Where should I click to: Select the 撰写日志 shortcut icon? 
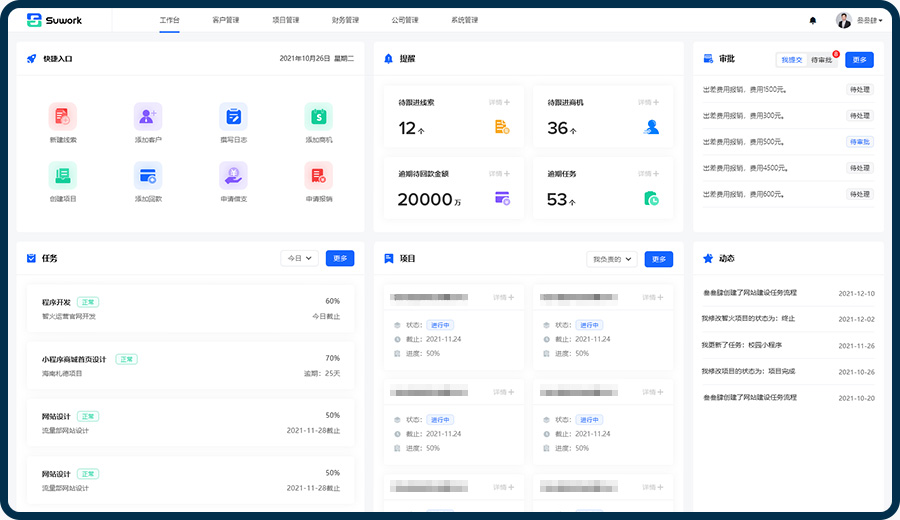(233, 116)
